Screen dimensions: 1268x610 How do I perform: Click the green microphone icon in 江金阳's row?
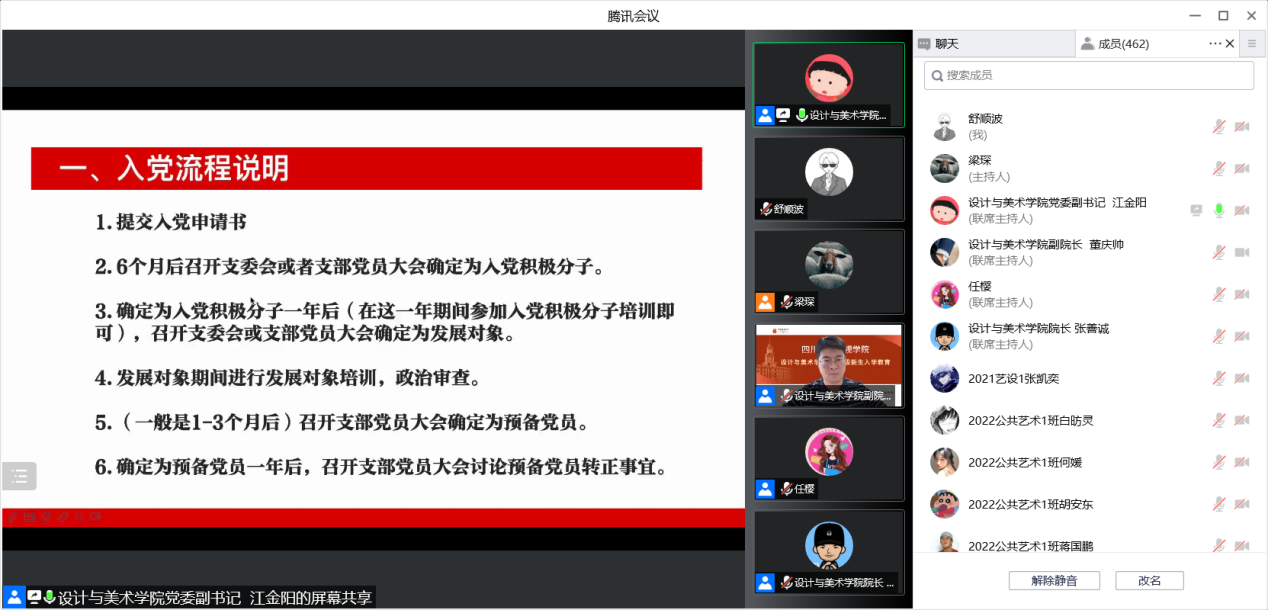pyautogui.click(x=1219, y=211)
